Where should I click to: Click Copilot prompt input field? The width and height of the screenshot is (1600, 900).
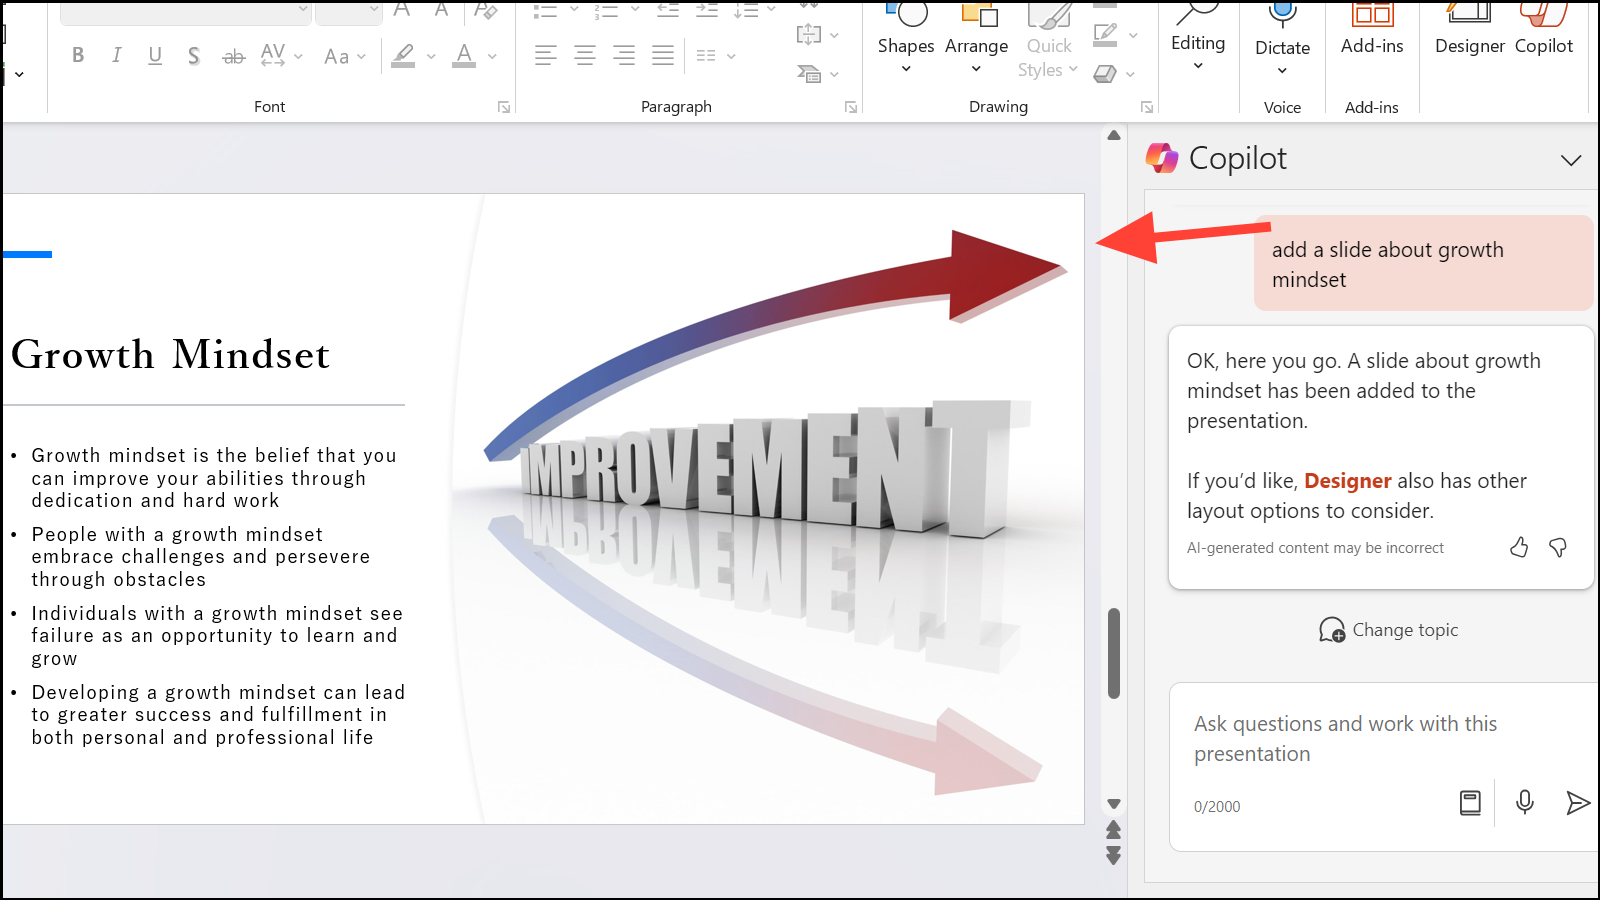tap(1383, 739)
